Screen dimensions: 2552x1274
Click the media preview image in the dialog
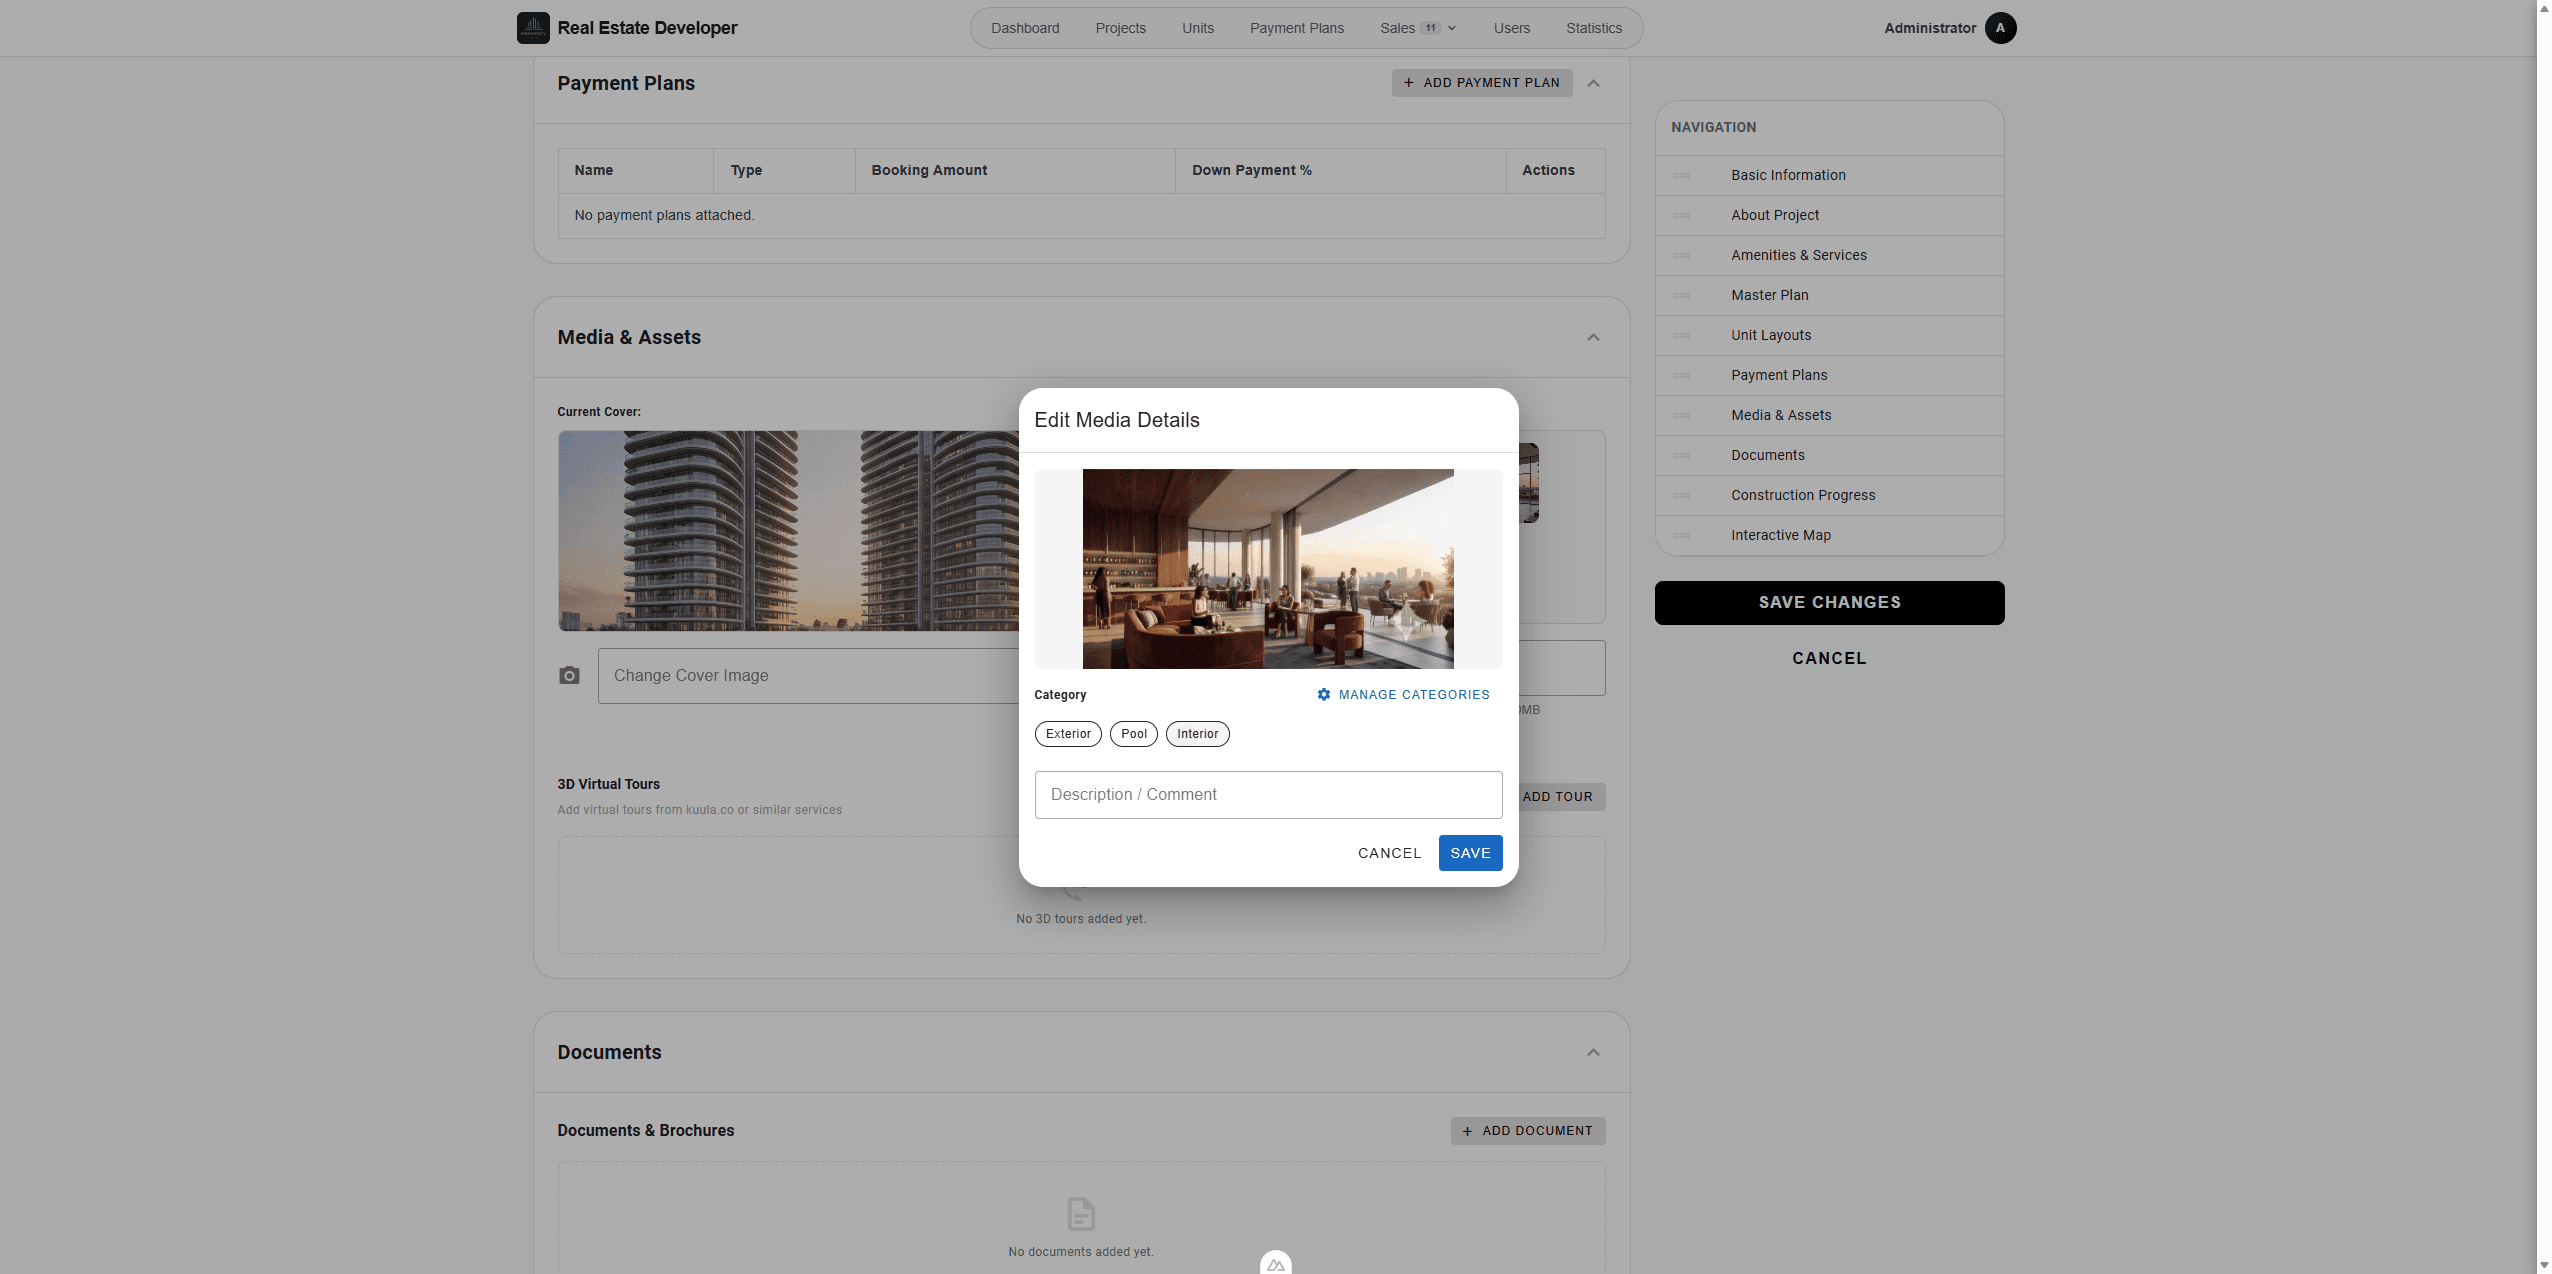pyautogui.click(x=1268, y=569)
